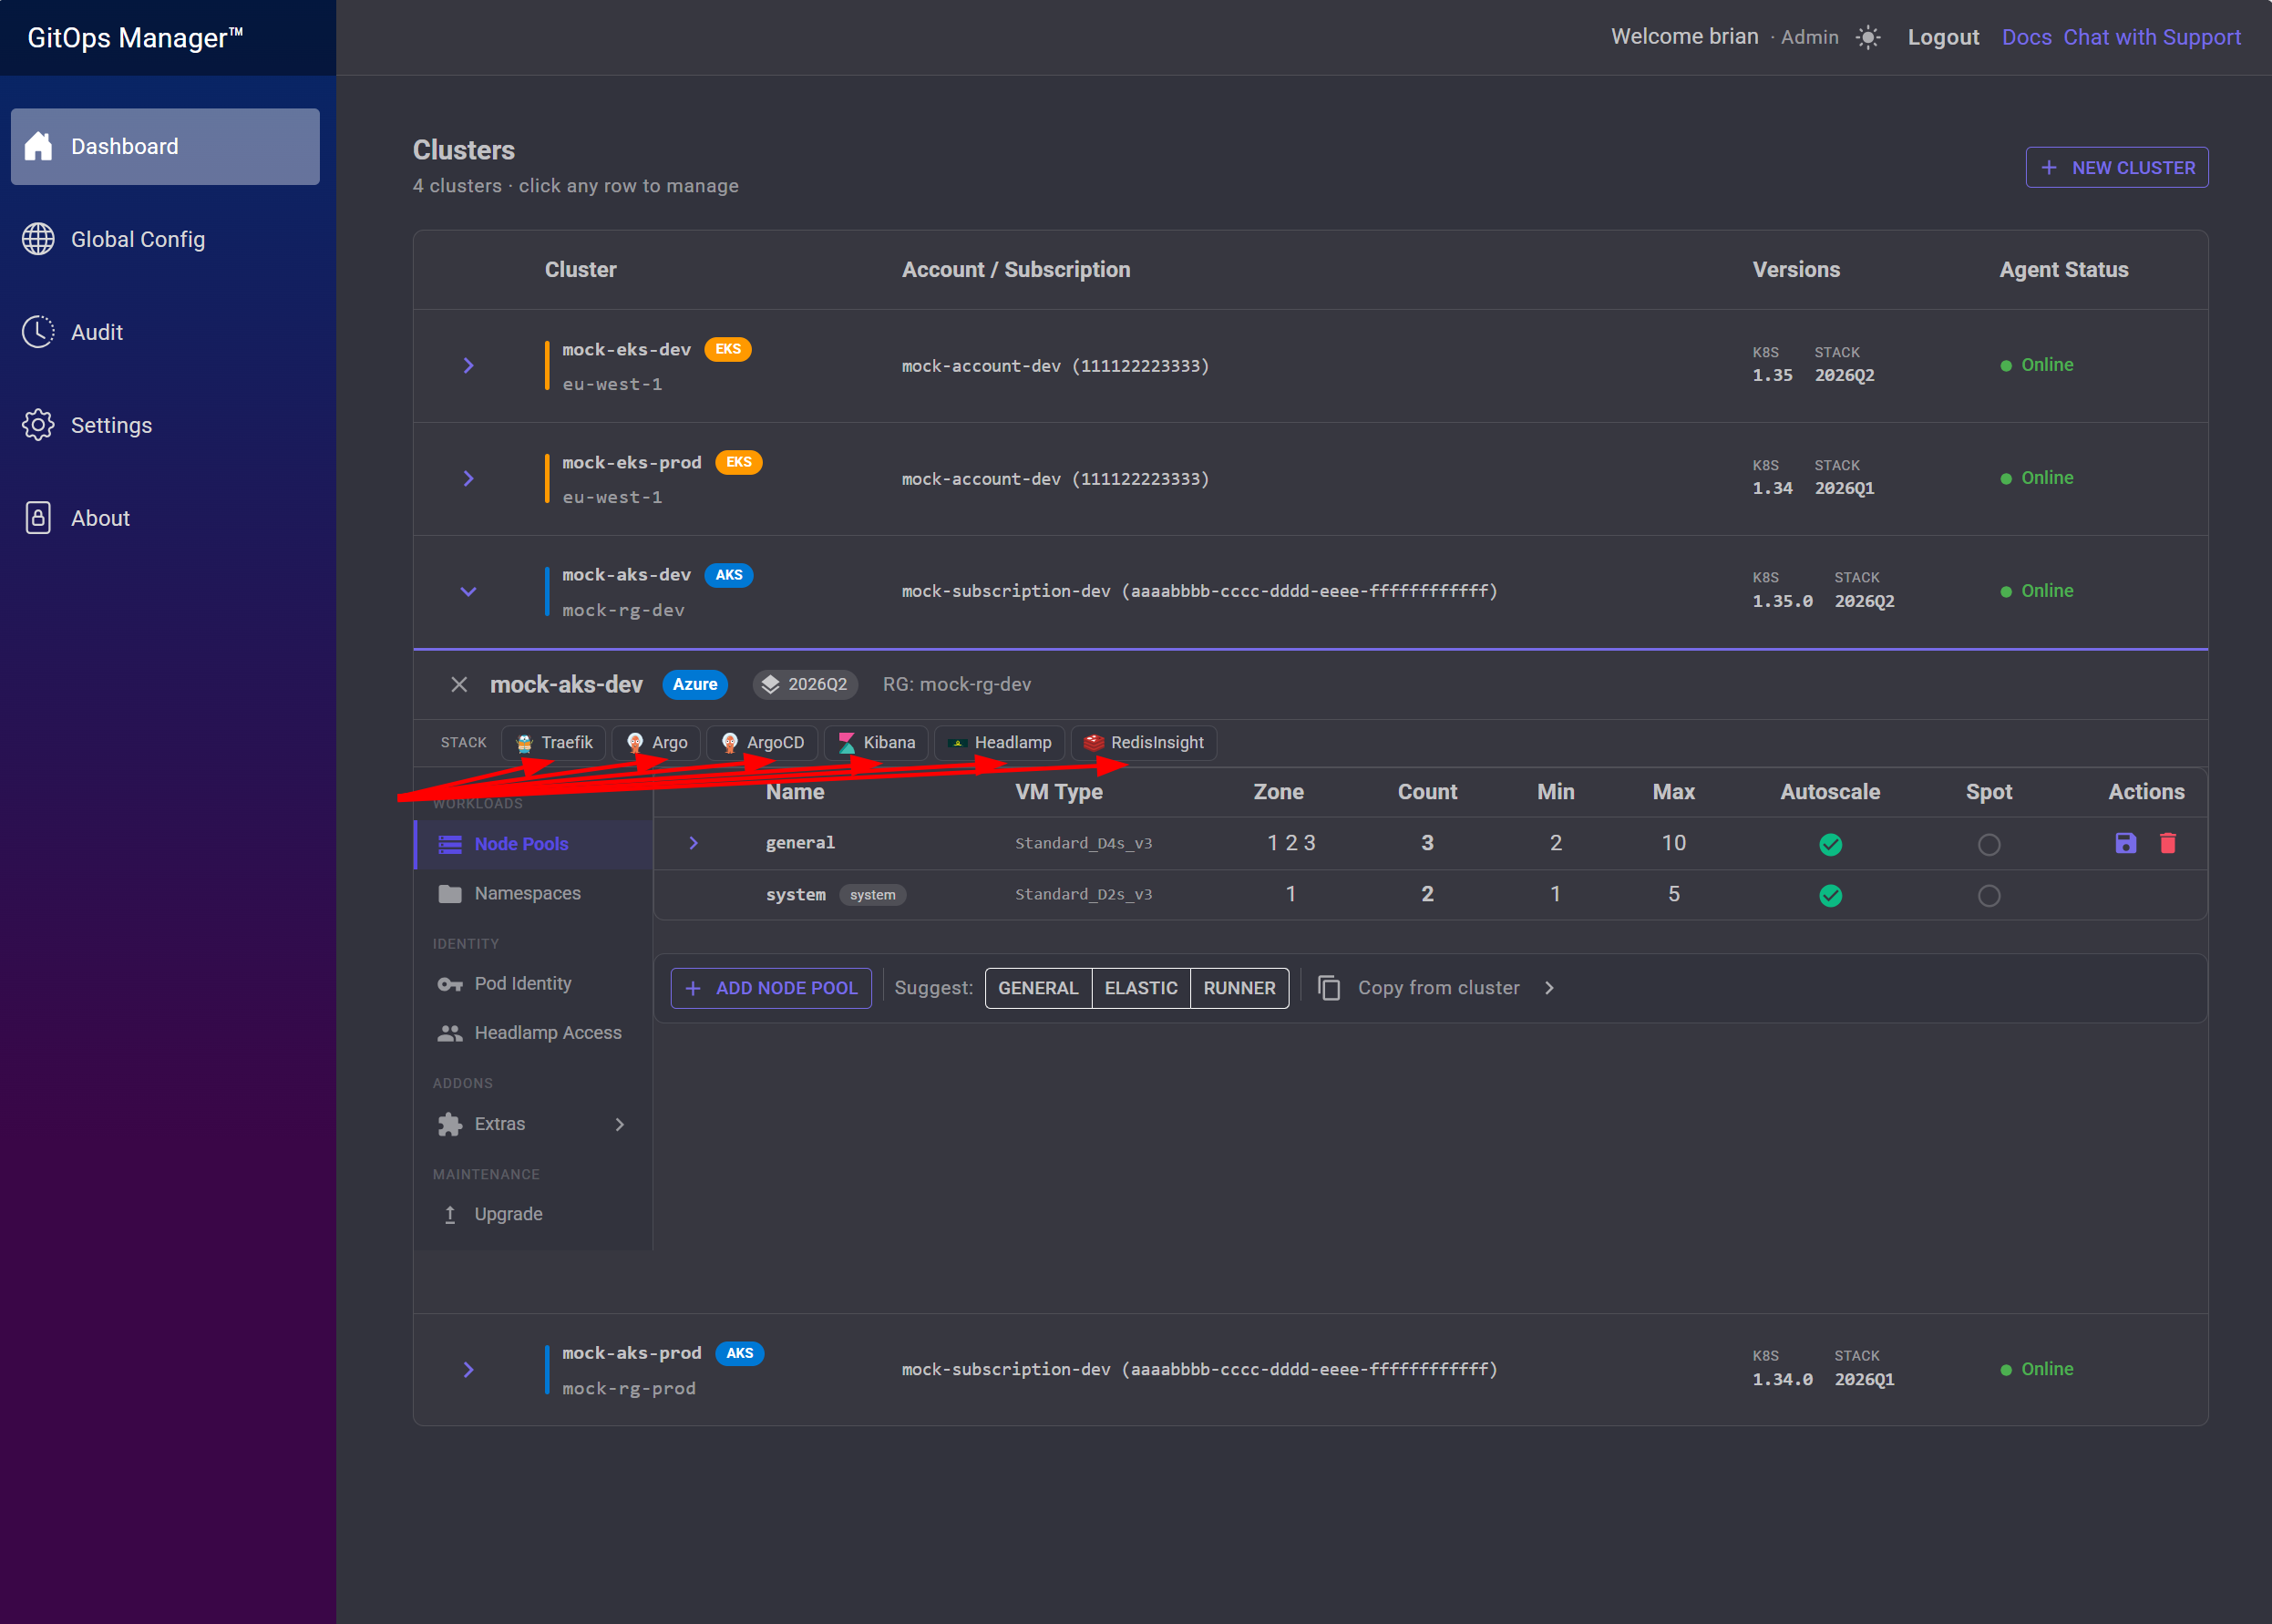Close the mock-aks-dev detail panel
The width and height of the screenshot is (2272, 1624).
459,684
